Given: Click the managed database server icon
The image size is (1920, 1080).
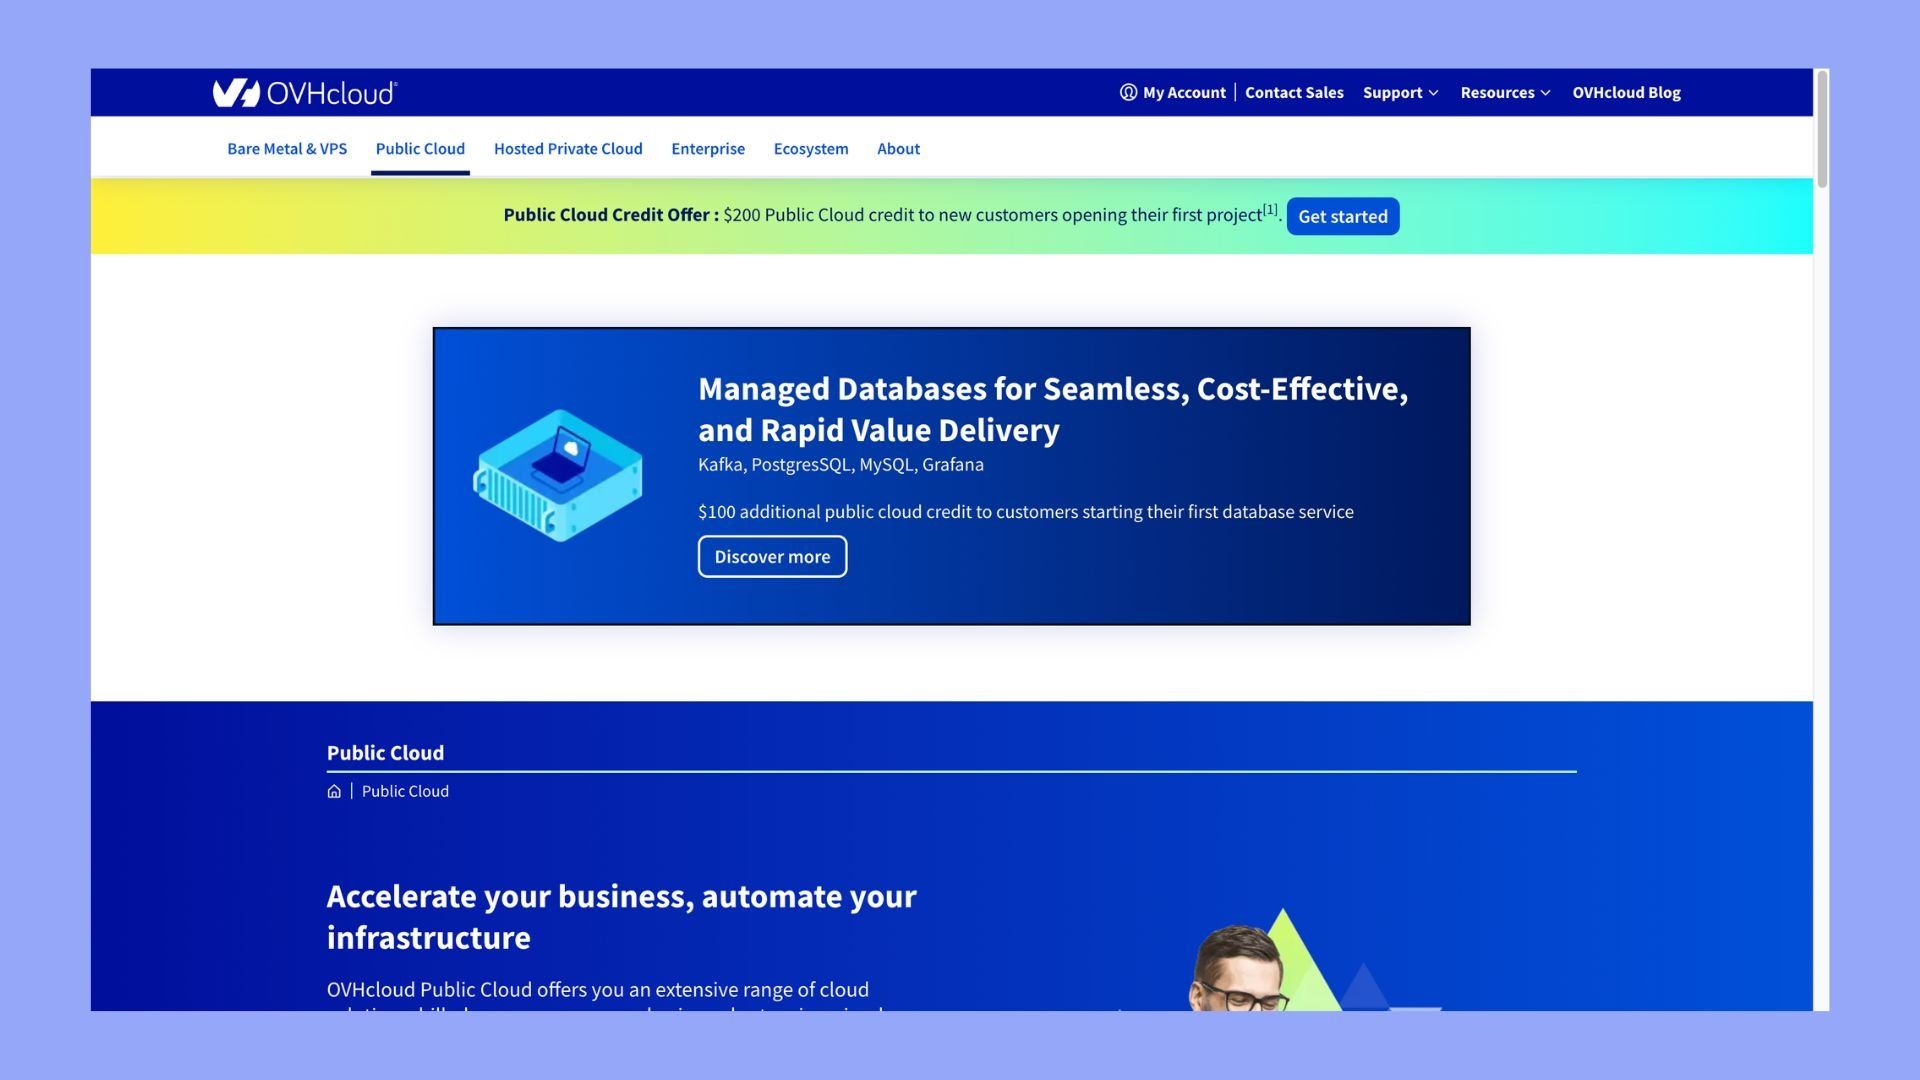Looking at the screenshot, I should (555, 475).
